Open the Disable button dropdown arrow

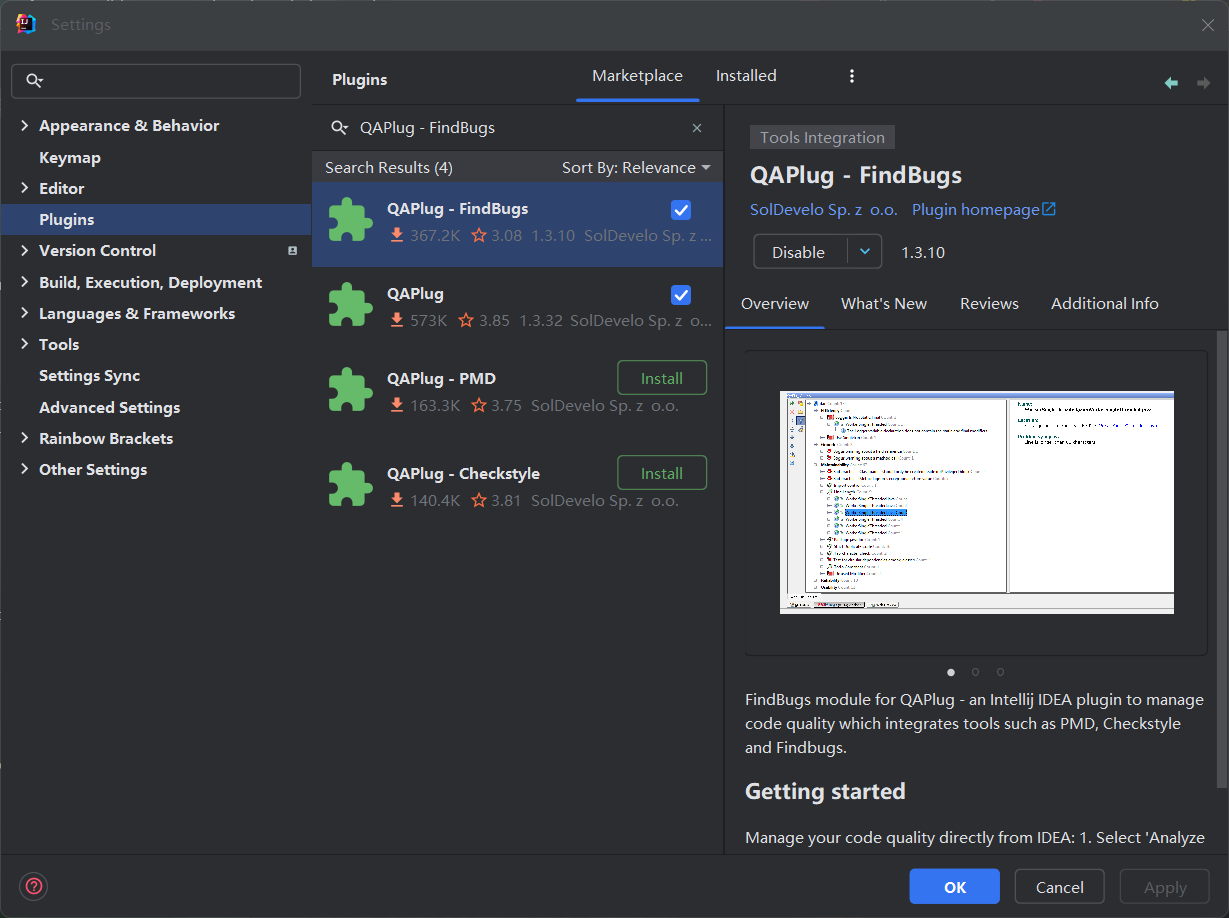(x=865, y=252)
